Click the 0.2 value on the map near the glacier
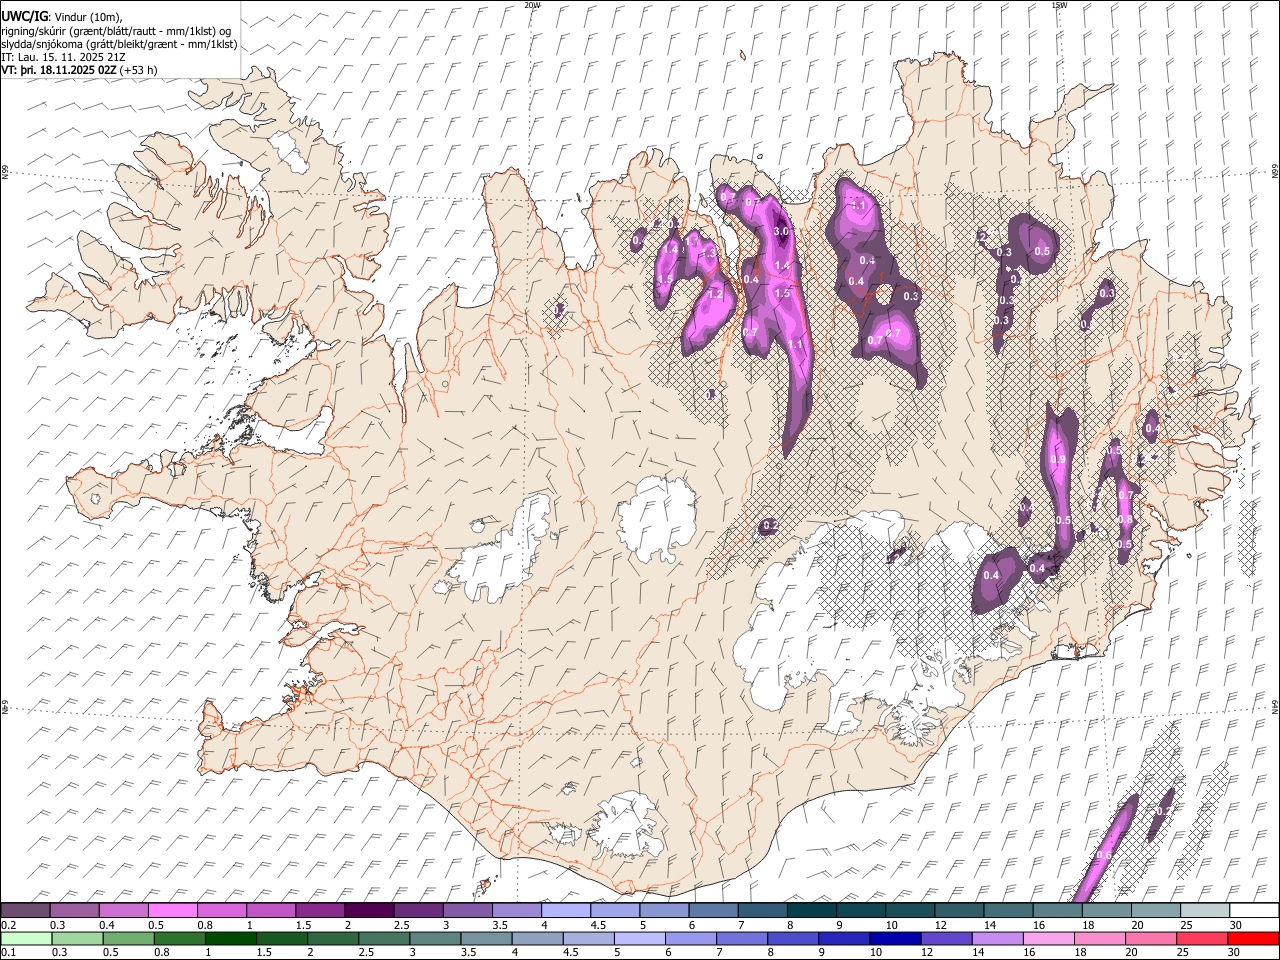 771,525
